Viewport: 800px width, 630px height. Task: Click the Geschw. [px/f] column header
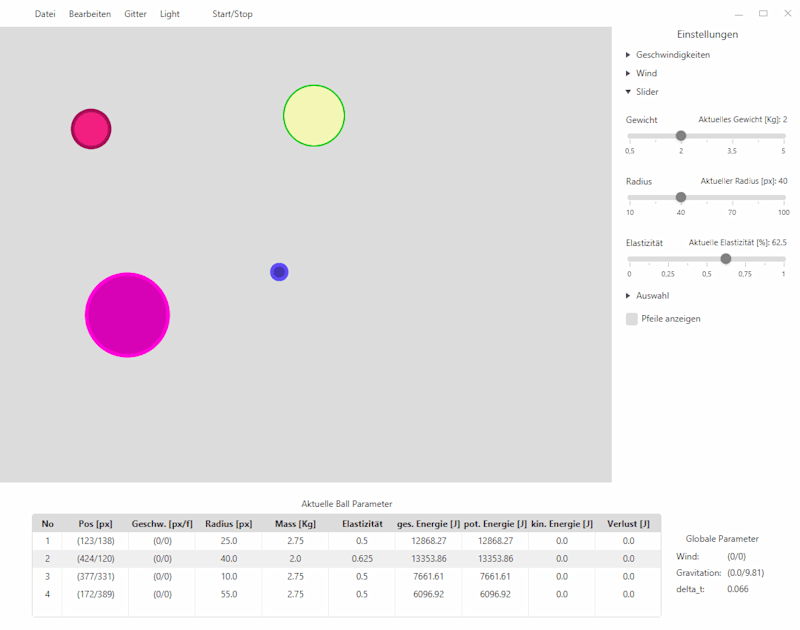(x=162, y=524)
